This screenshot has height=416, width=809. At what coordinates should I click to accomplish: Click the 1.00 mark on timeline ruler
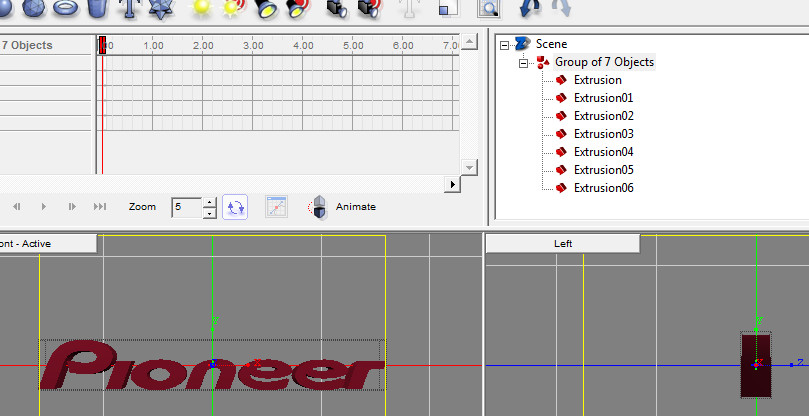tap(153, 45)
